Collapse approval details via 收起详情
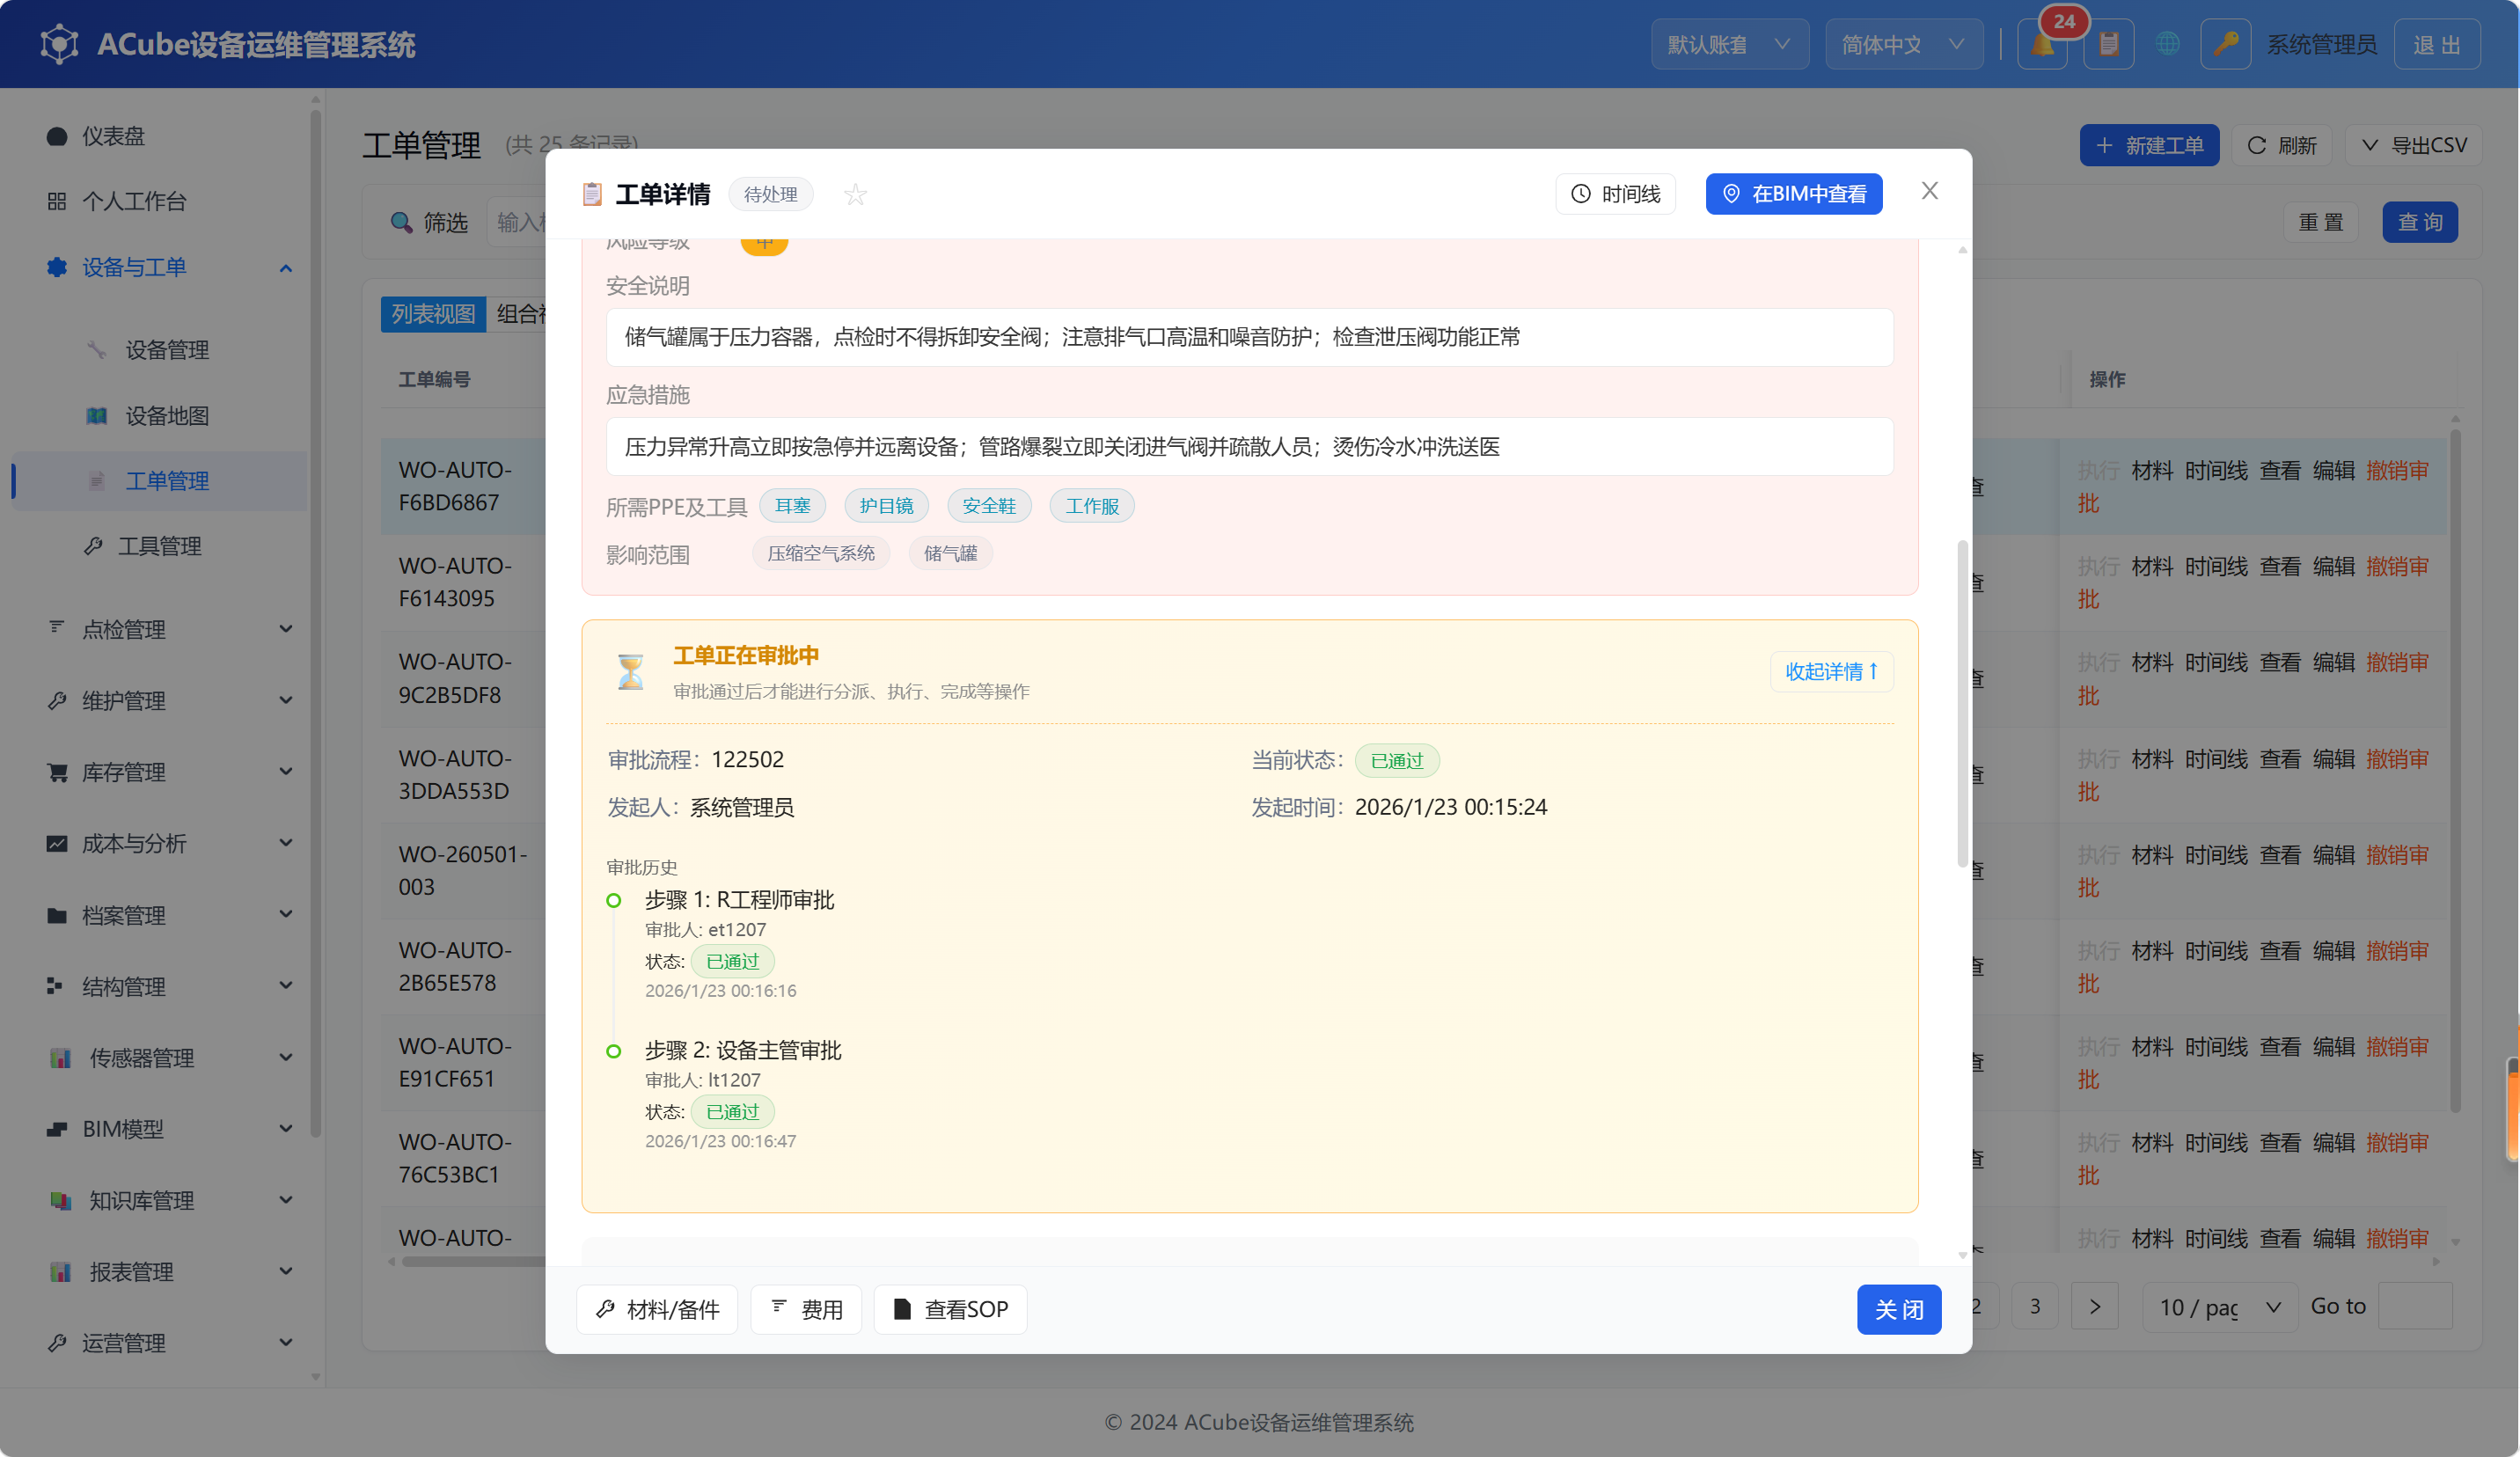Screen dimensions: 2520x1457 click(x=1831, y=671)
